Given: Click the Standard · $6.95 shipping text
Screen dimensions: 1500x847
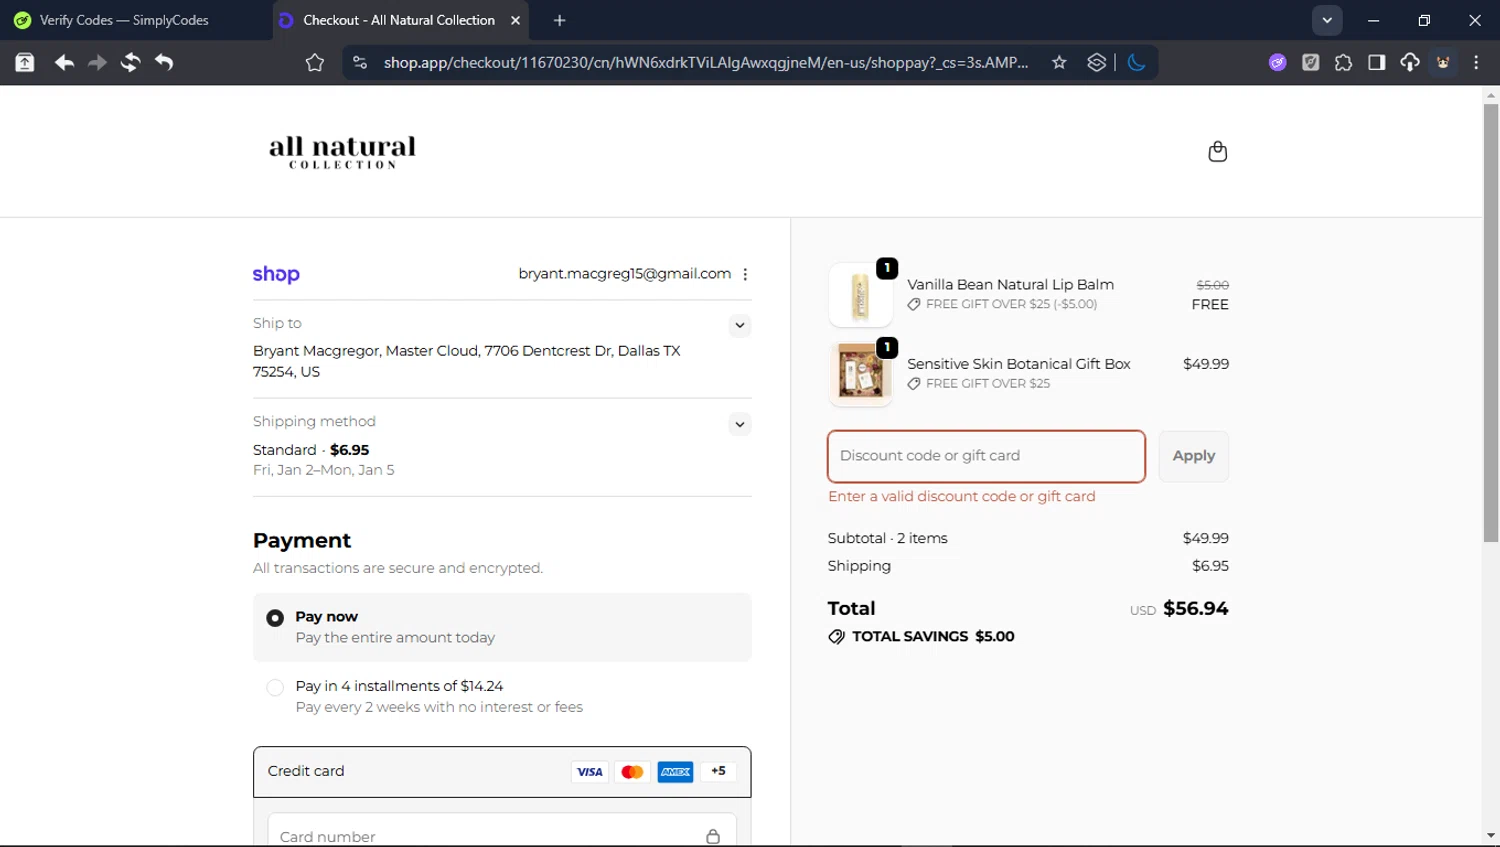Looking at the screenshot, I should (x=311, y=450).
